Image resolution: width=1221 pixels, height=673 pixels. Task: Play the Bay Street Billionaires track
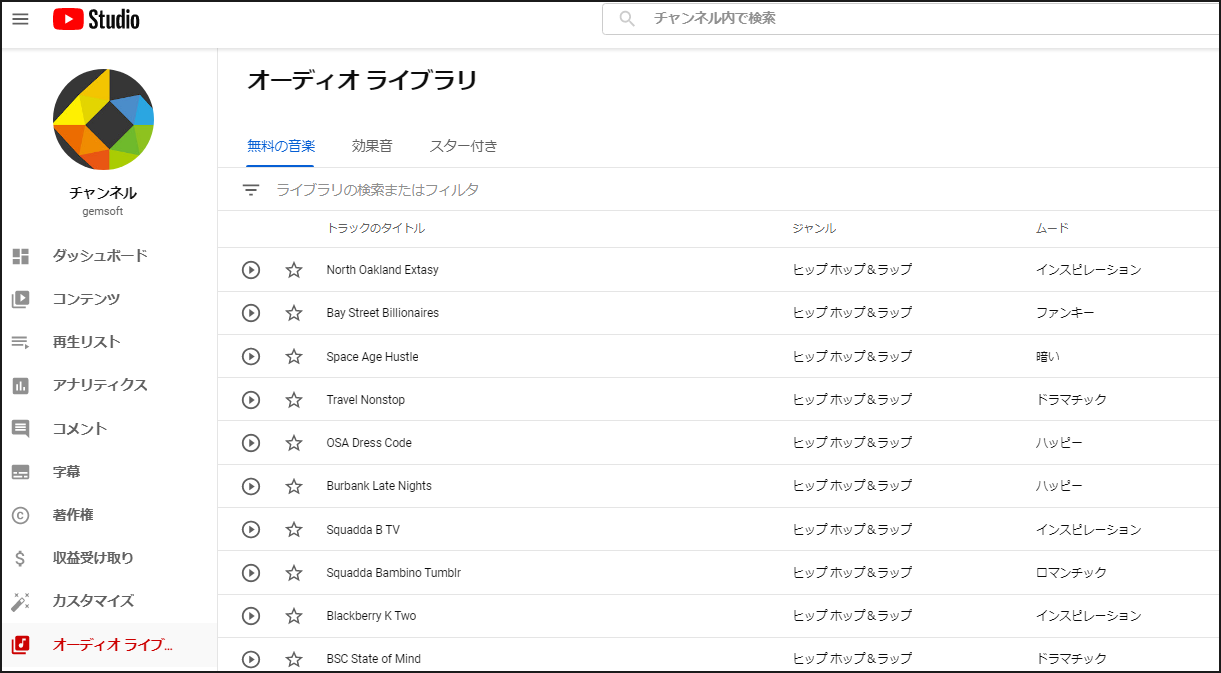[251, 313]
